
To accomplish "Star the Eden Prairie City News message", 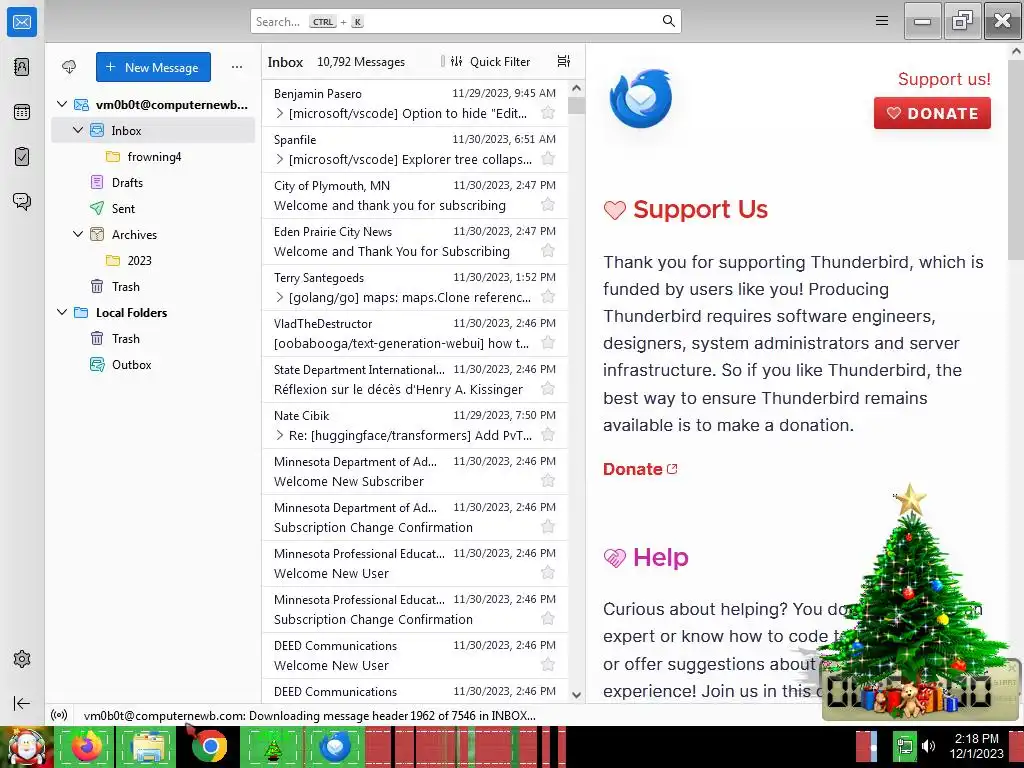I will click(548, 251).
